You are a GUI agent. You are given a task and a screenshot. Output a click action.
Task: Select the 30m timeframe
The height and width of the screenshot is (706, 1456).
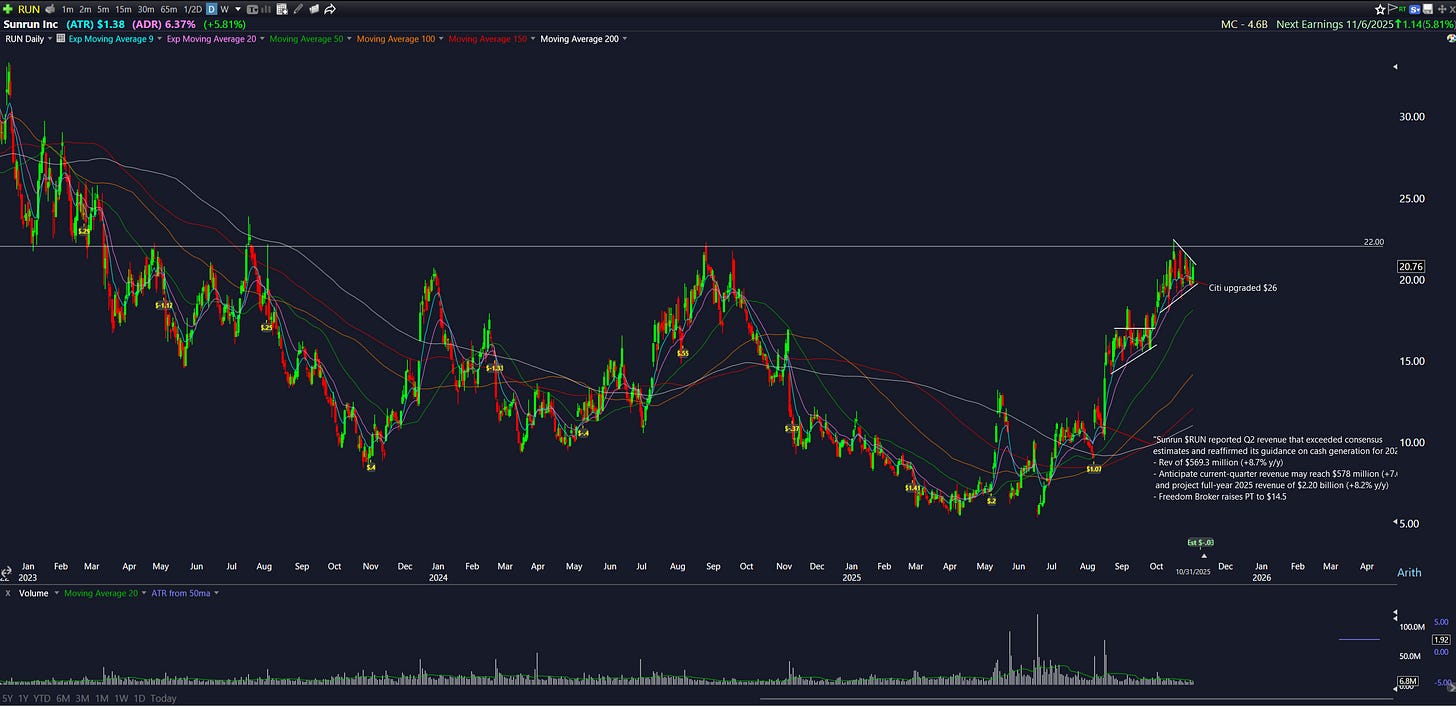(146, 9)
